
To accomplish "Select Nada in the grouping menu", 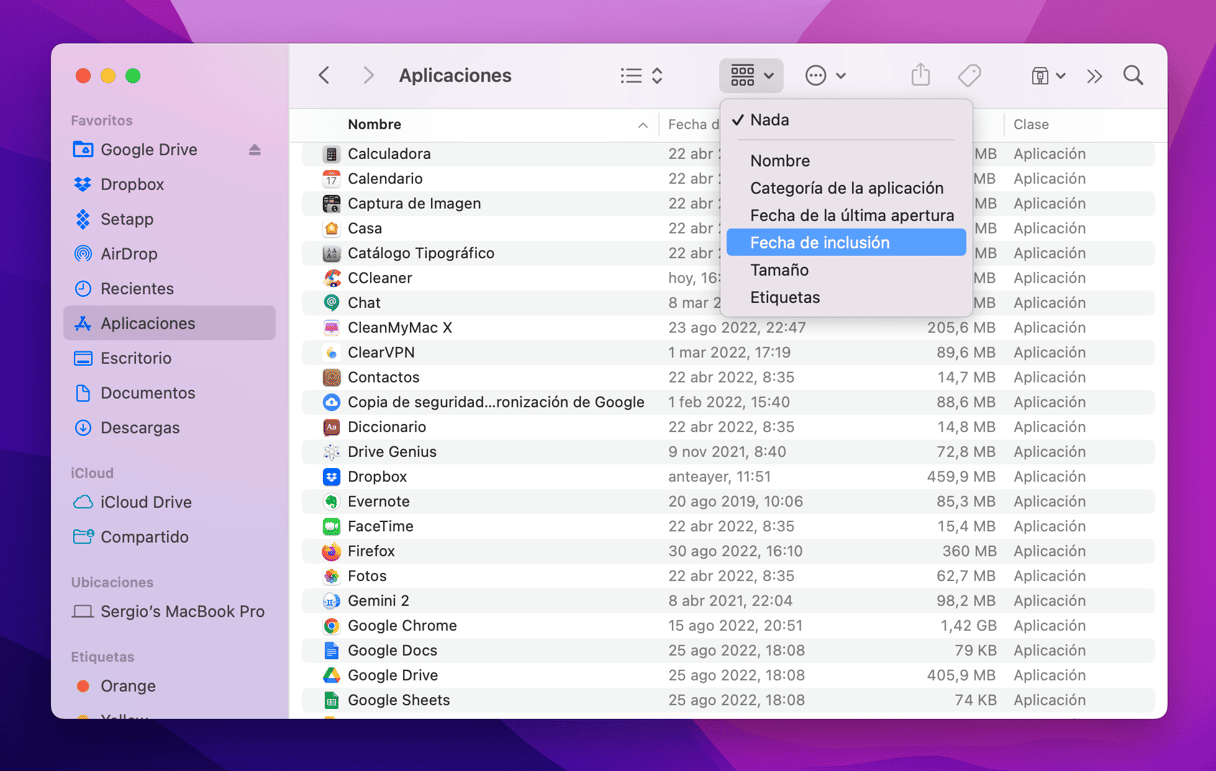I will (846, 120).
